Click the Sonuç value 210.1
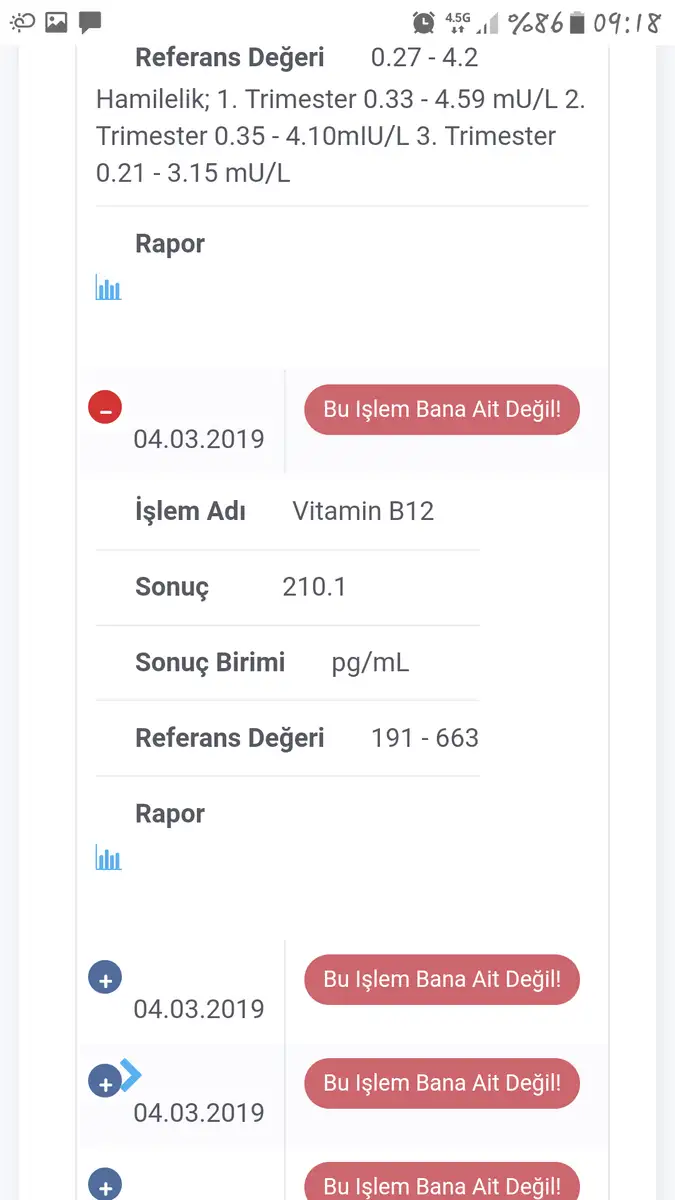 tap(314, 587)
